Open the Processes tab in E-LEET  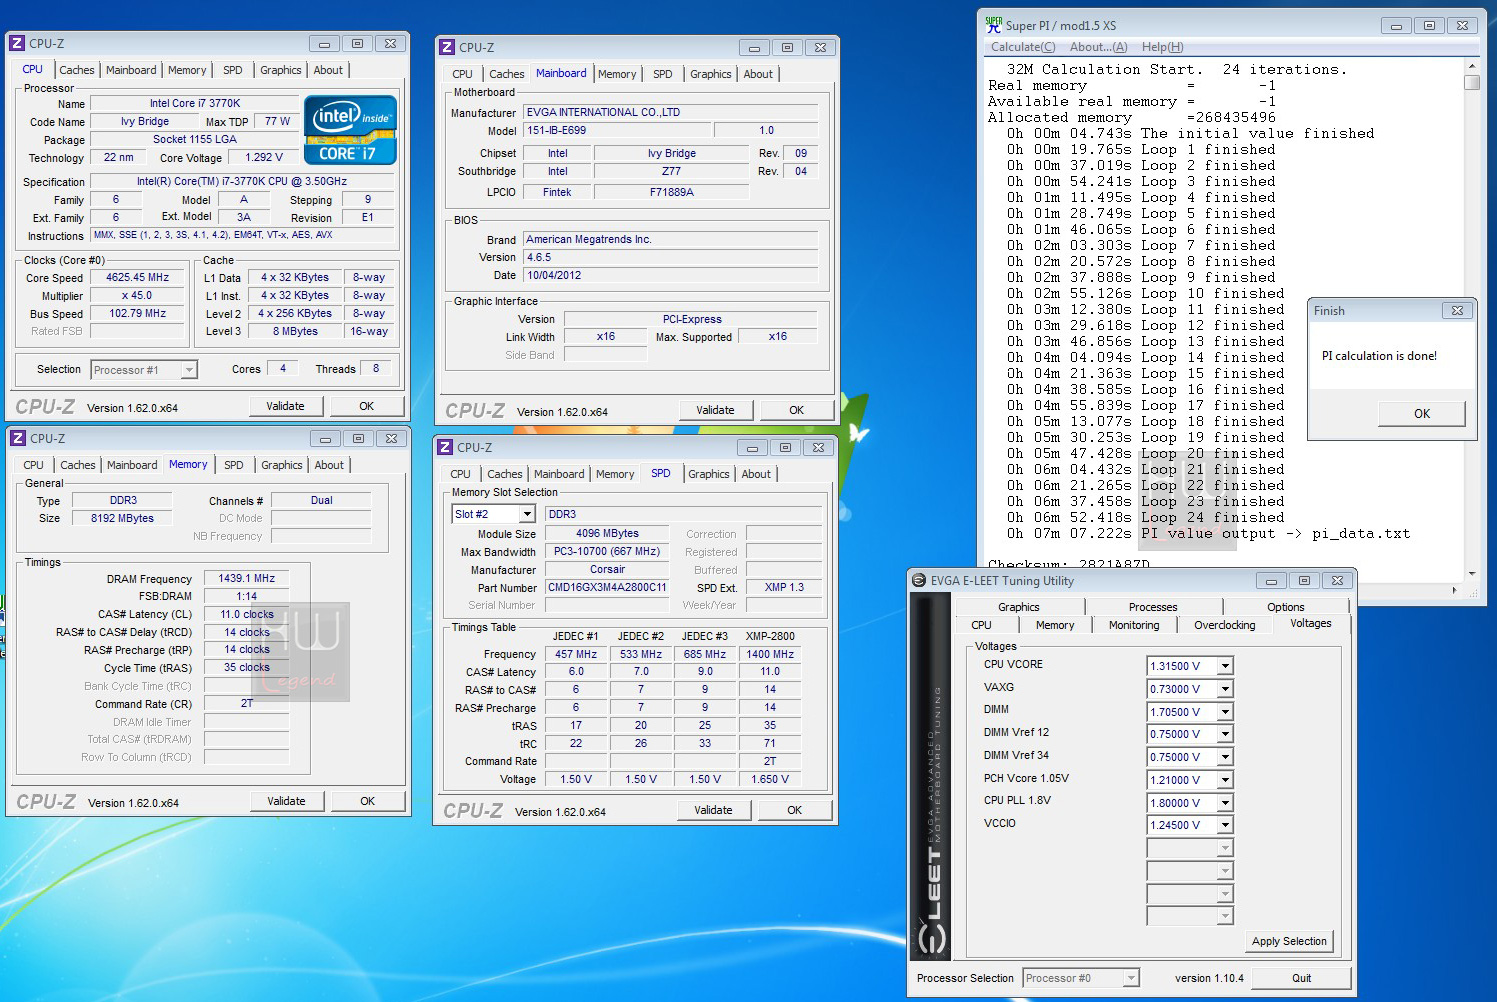pyautogui.click(x=1153, y=607)
